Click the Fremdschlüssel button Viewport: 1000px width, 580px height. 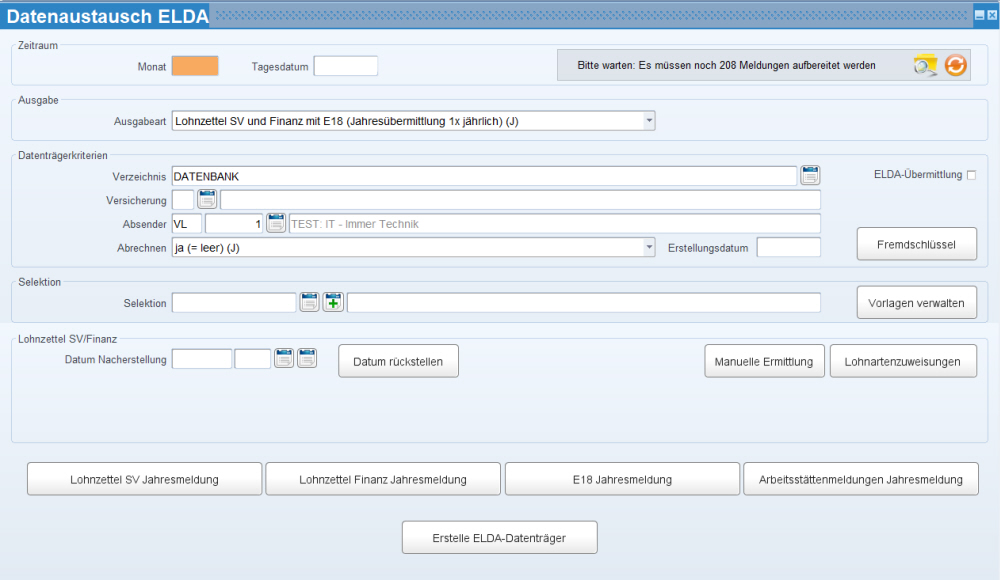coord(916,244)
